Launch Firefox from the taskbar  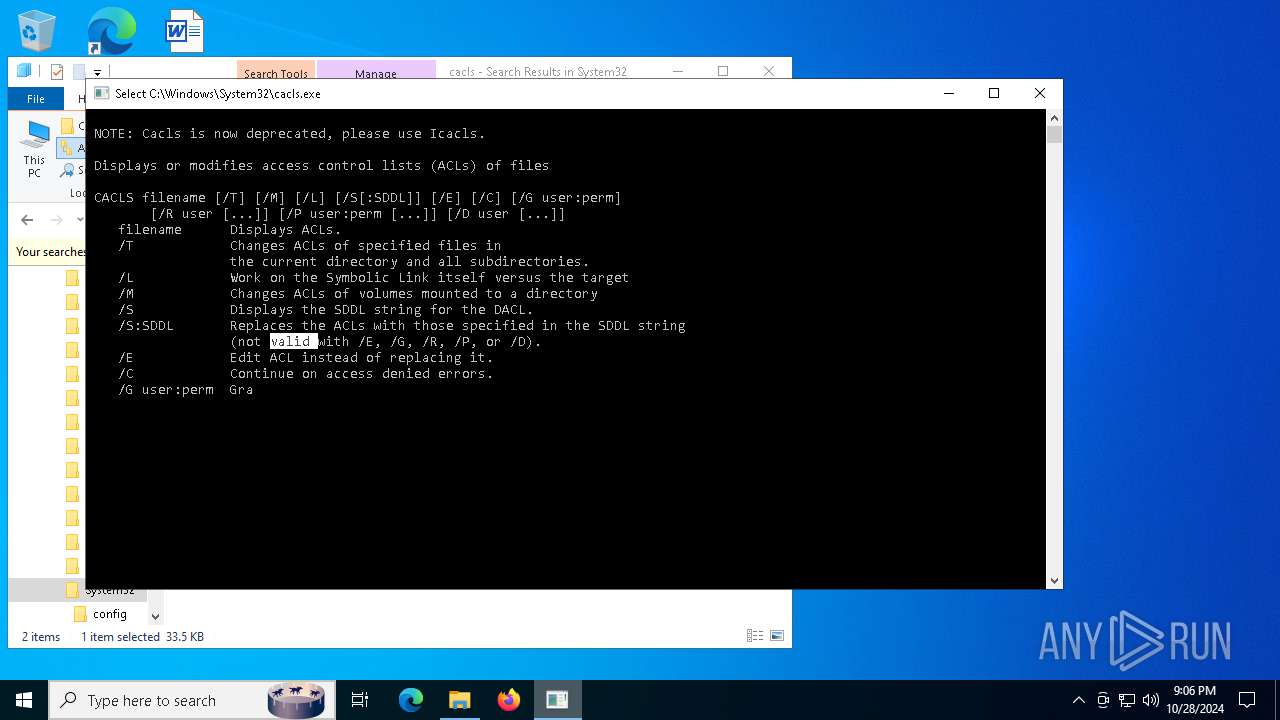click(x=509, y=700)
